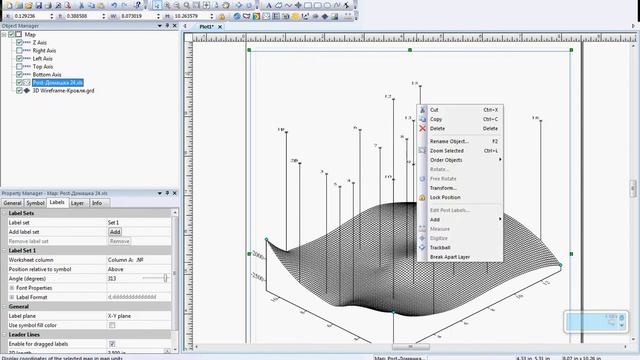The width and height of the screenshot is (640, 360).
Task: Collapse the General properties section
Action: pyautogui.click(x=4, y=307)
